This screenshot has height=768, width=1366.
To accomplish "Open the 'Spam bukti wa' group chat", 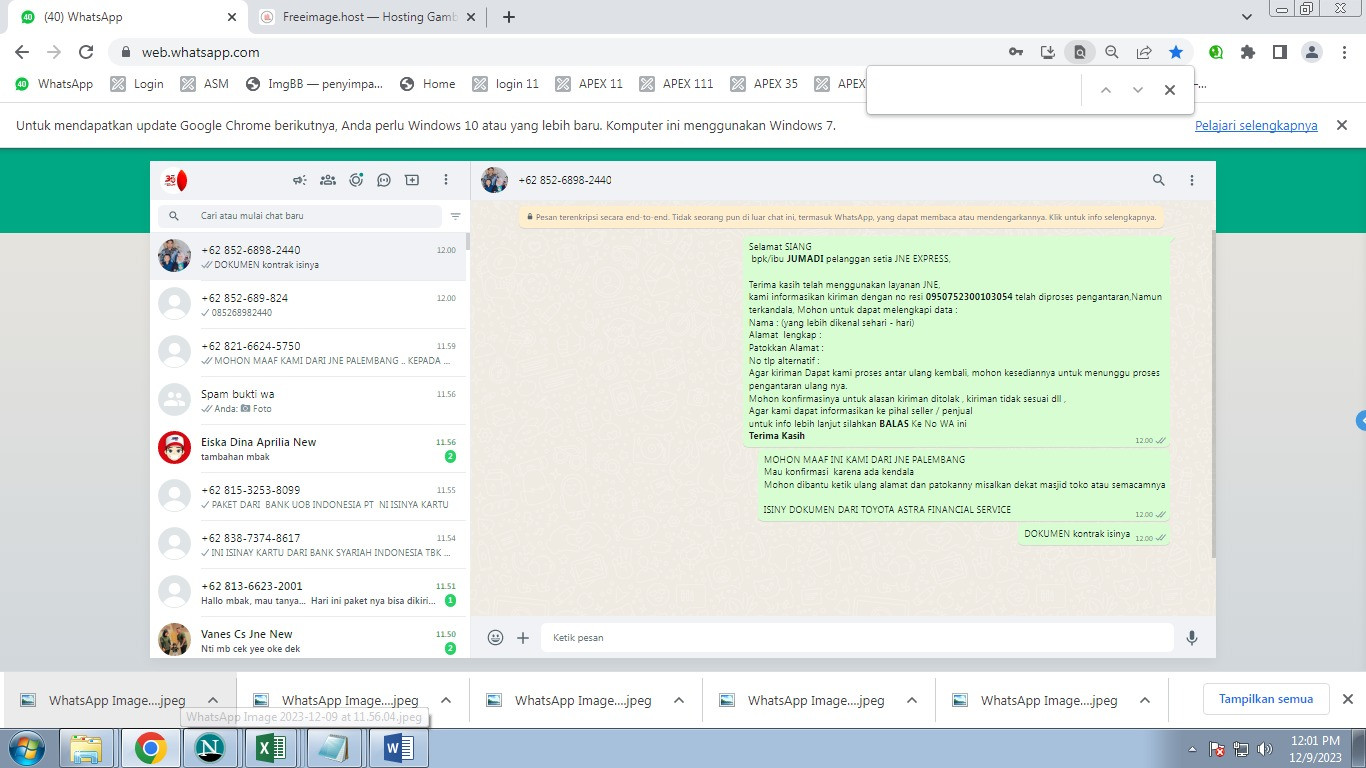I will [308, 401].
